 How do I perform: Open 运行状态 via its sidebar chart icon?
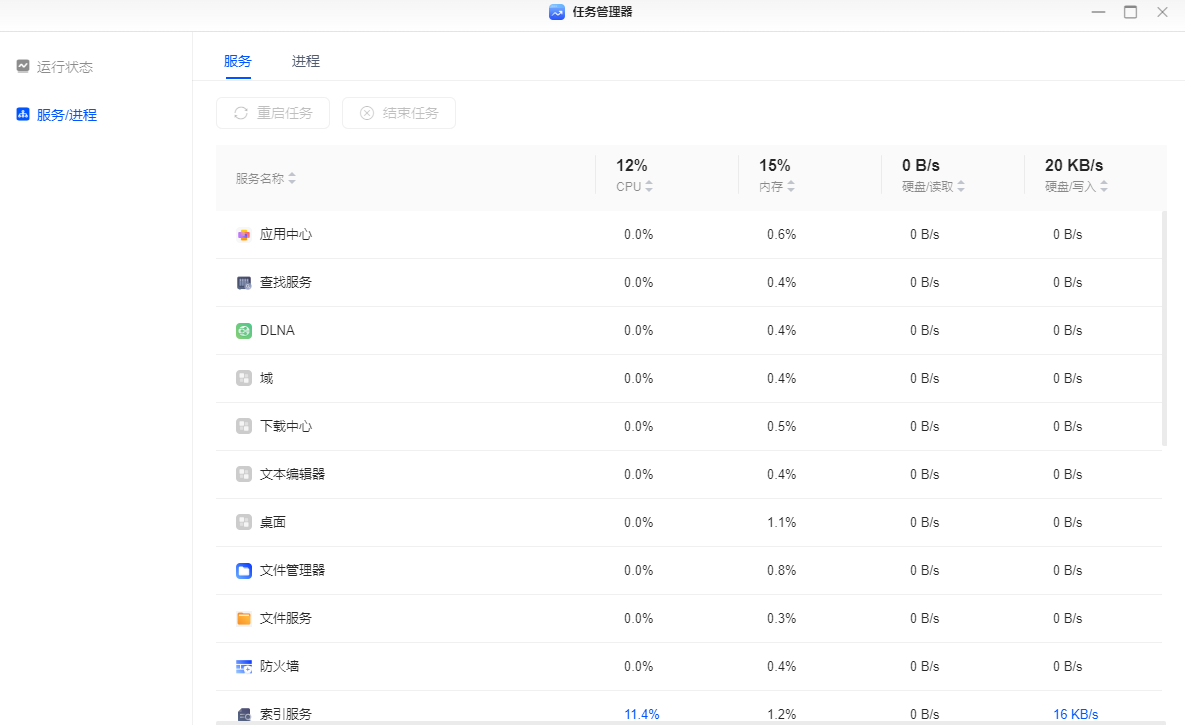pyautogui.click(x=23, y=67)
